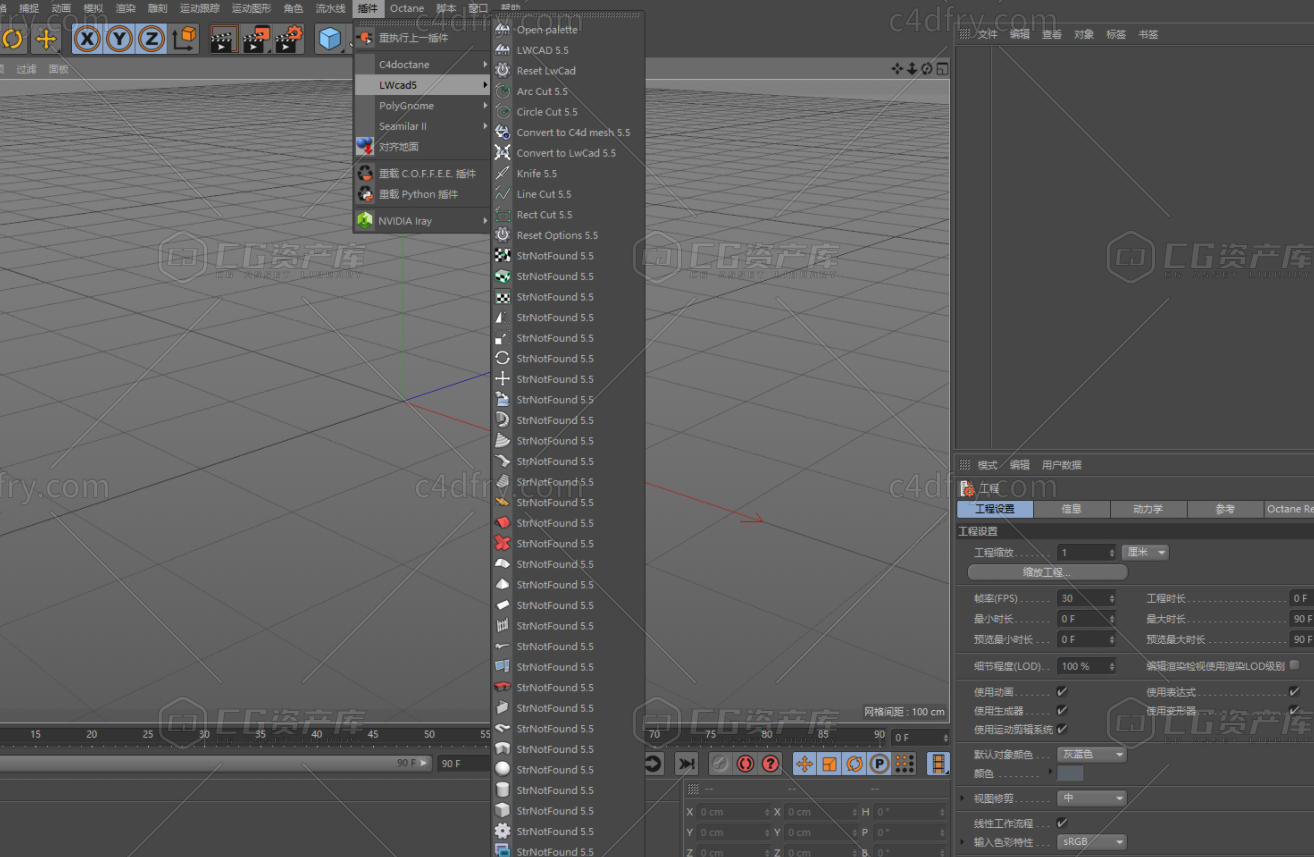The image size is (1314, 857).
Task: Toggle the 使用运动剪辑系统 checkbox
Action: [x=1062, y=729]
